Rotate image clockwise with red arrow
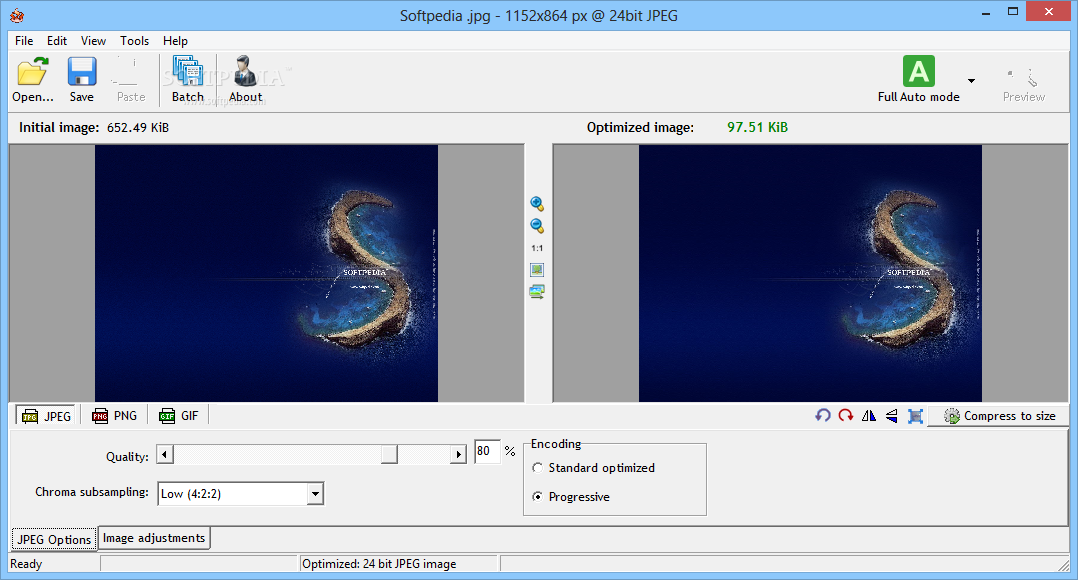This screenshot has width=1078, height=580. click(846, 416)
